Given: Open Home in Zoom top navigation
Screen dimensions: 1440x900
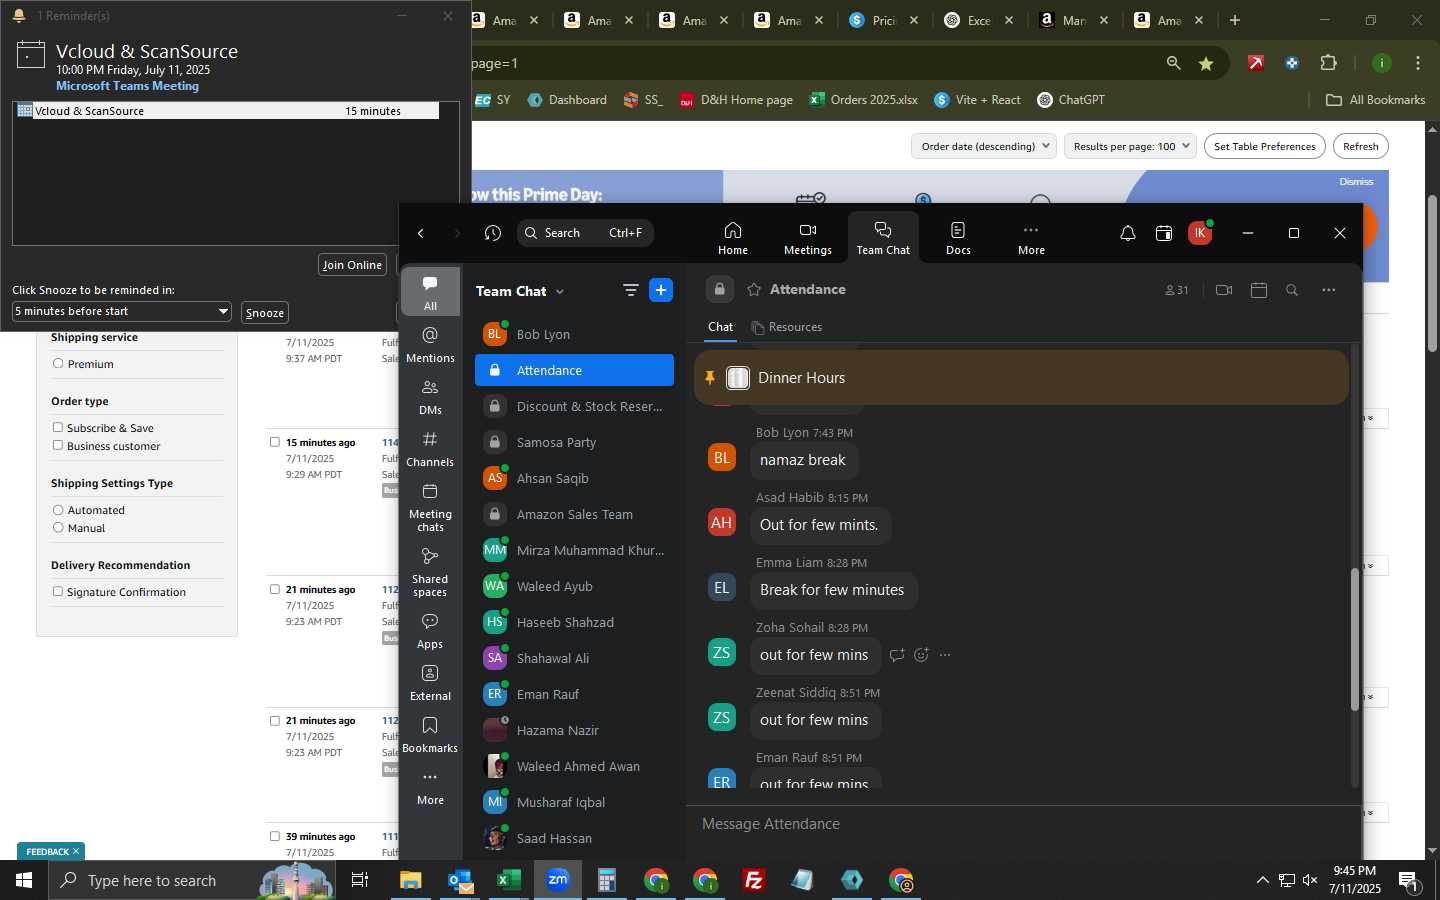Looking at the screenshot, I should tap(732, 238).
